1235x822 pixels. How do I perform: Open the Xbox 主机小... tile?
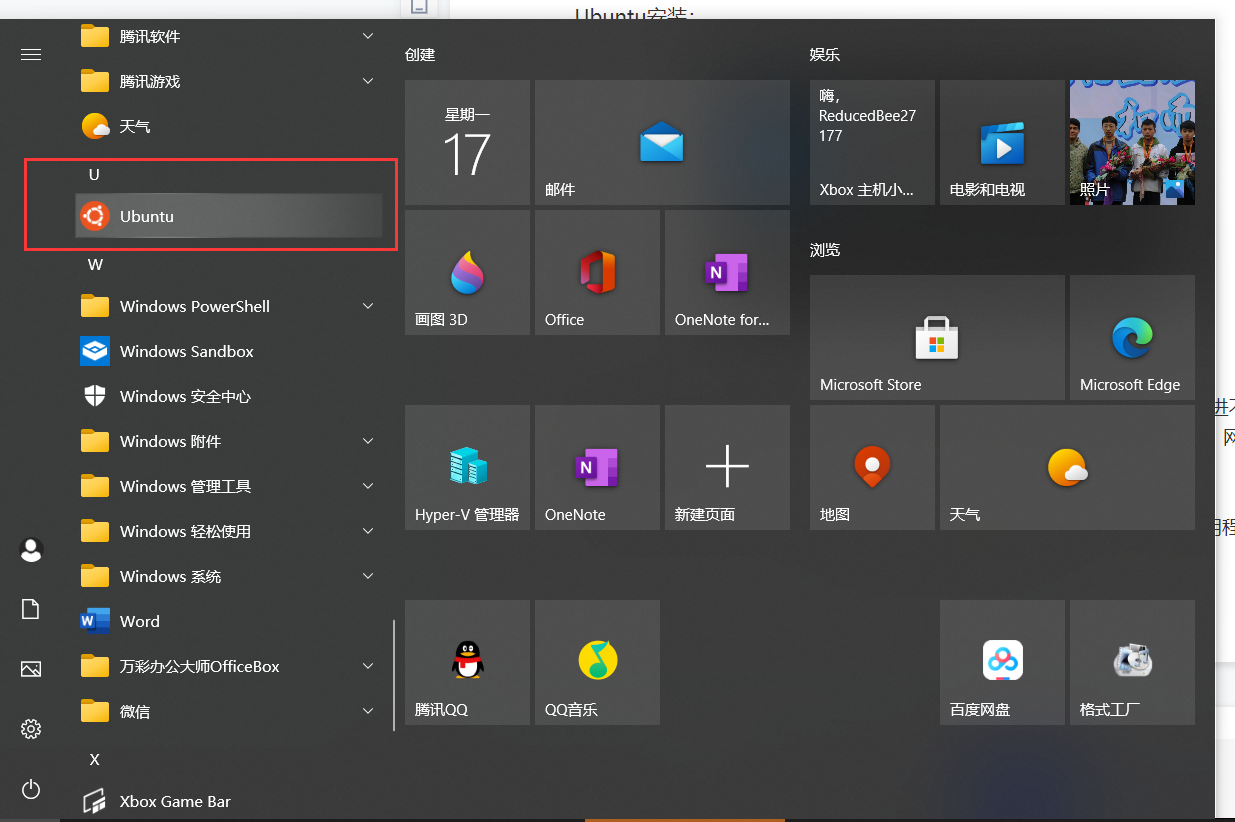click(x=872, y=143)
